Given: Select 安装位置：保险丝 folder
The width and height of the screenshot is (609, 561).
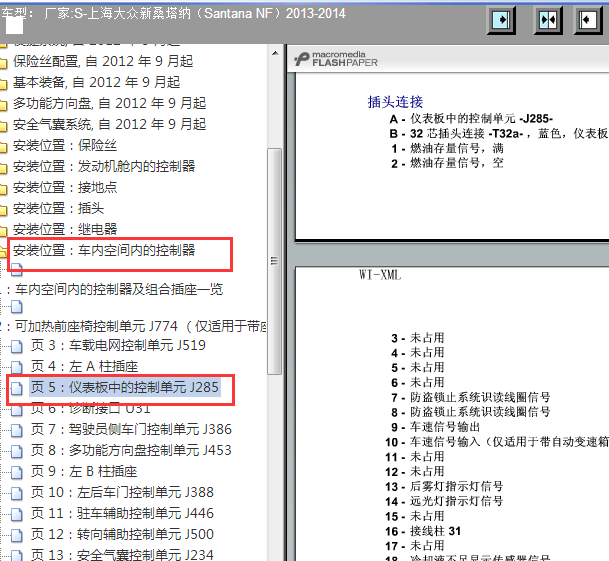Looking at the screenshot, I should point(65,145).
